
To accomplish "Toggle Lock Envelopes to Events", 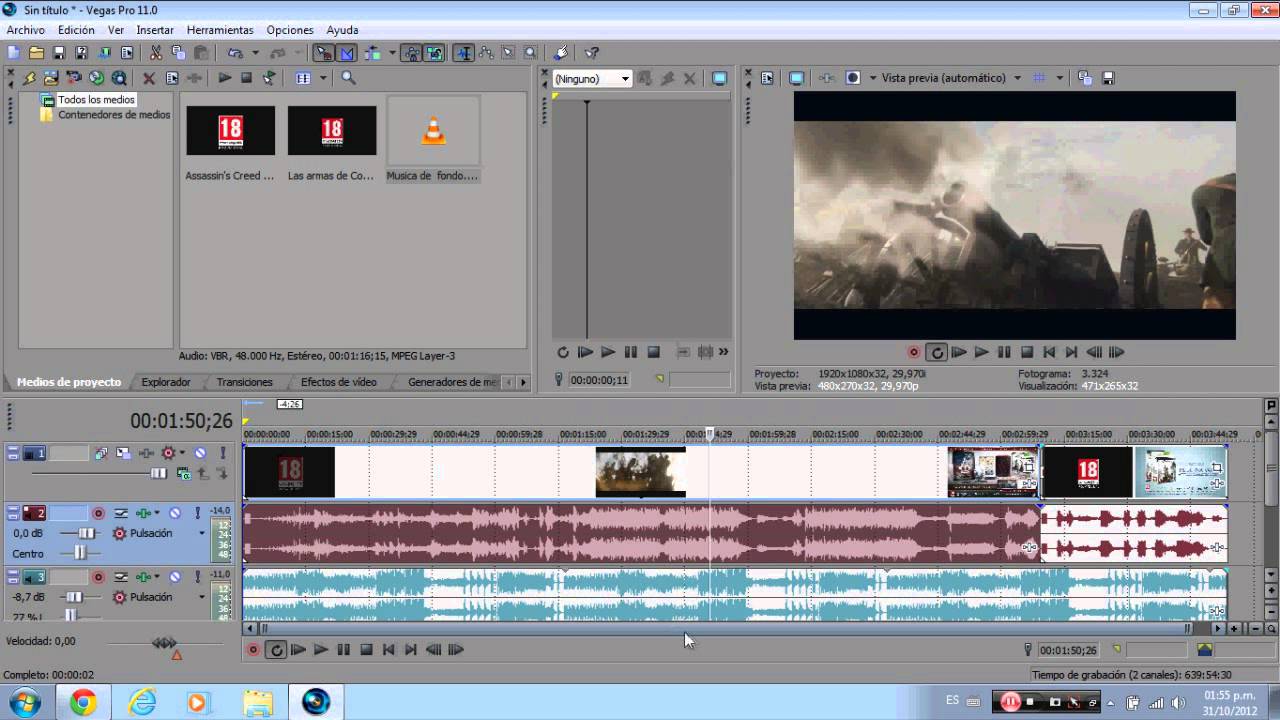I will [x=412, y=53].
